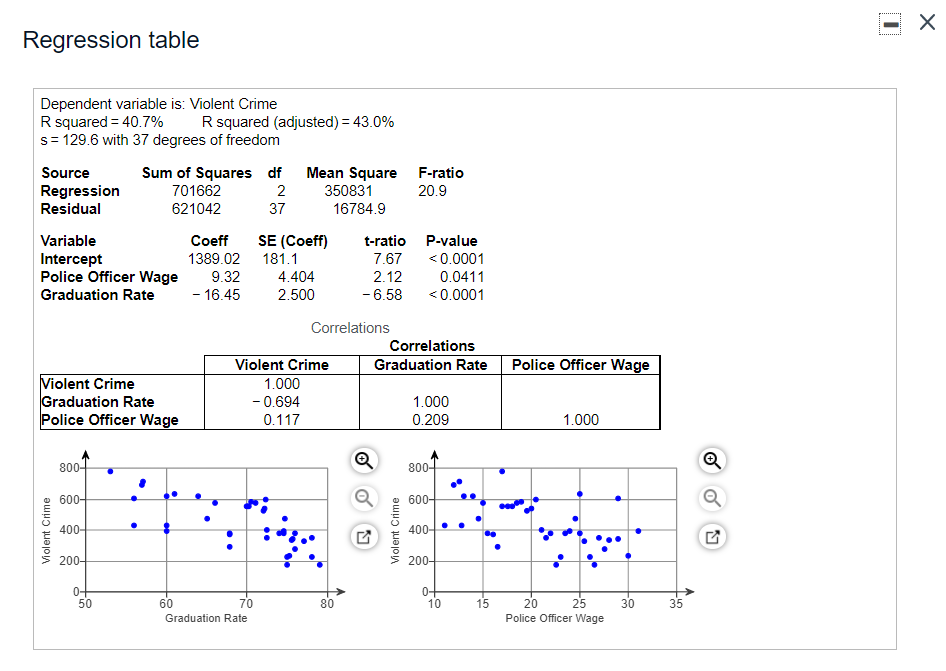The width and height of the screenshot is (946, 671).
Task: Click the Violent Crime column header in Correlations
Action: point(282,365)
